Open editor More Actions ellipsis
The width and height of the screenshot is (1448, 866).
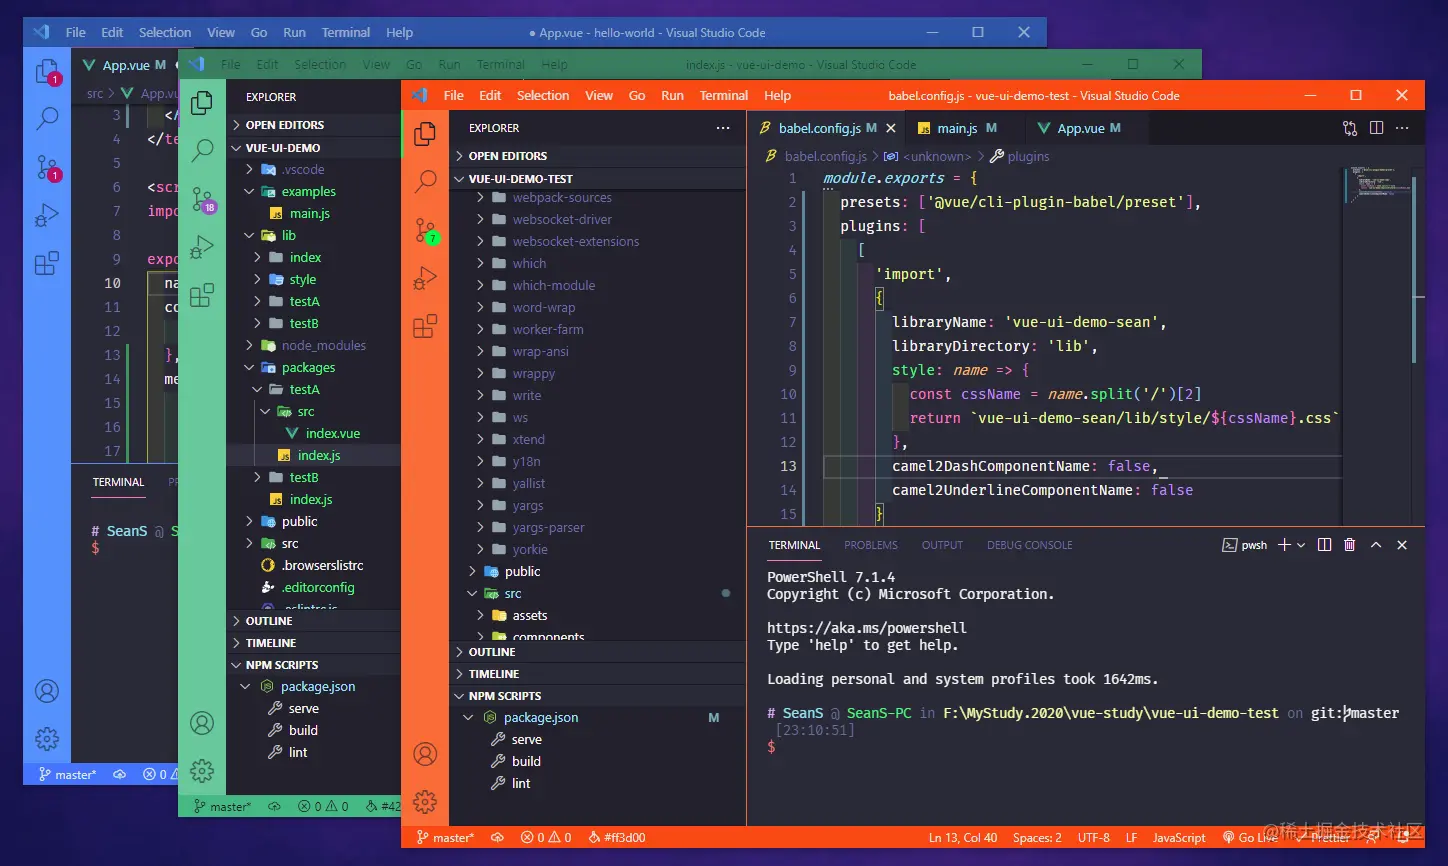pos(1402,128)
